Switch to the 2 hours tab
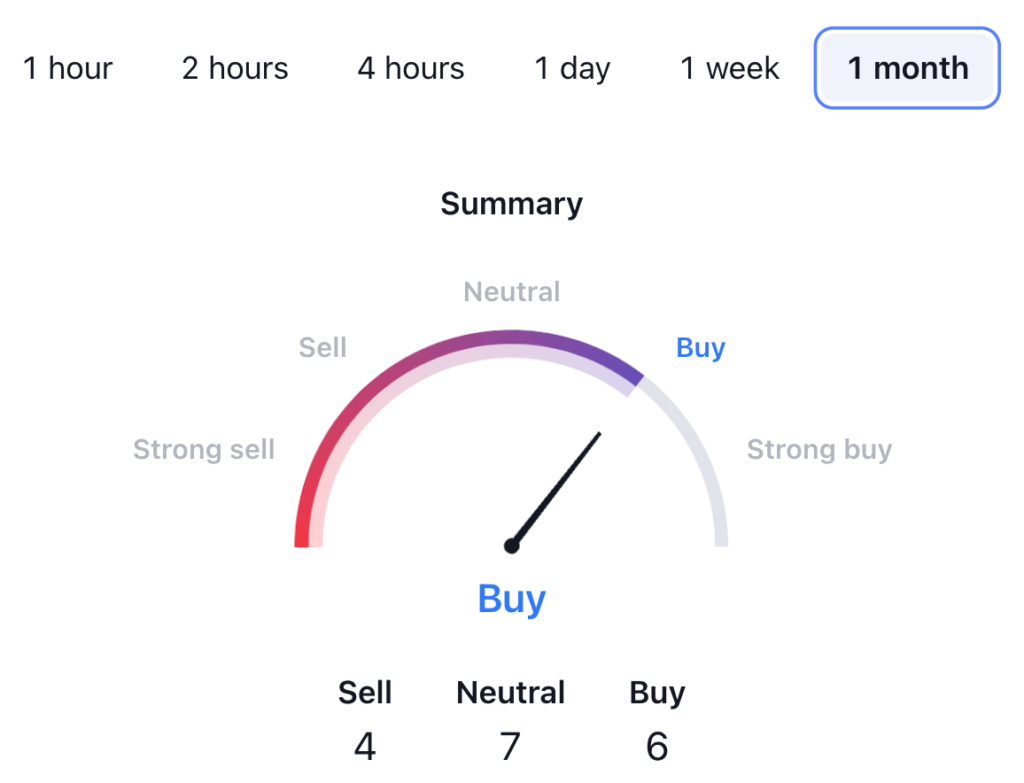 [x=235, y=68]
